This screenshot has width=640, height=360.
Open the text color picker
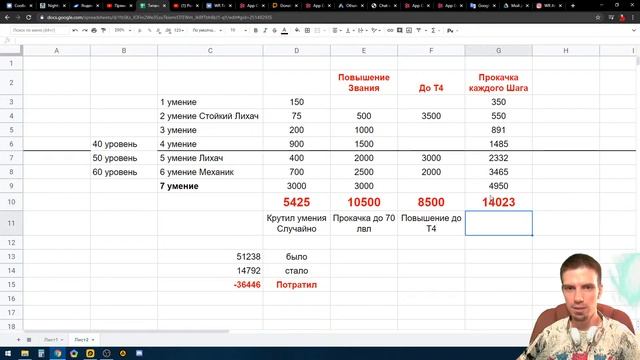pyautogui.click(x=284, y=31)
